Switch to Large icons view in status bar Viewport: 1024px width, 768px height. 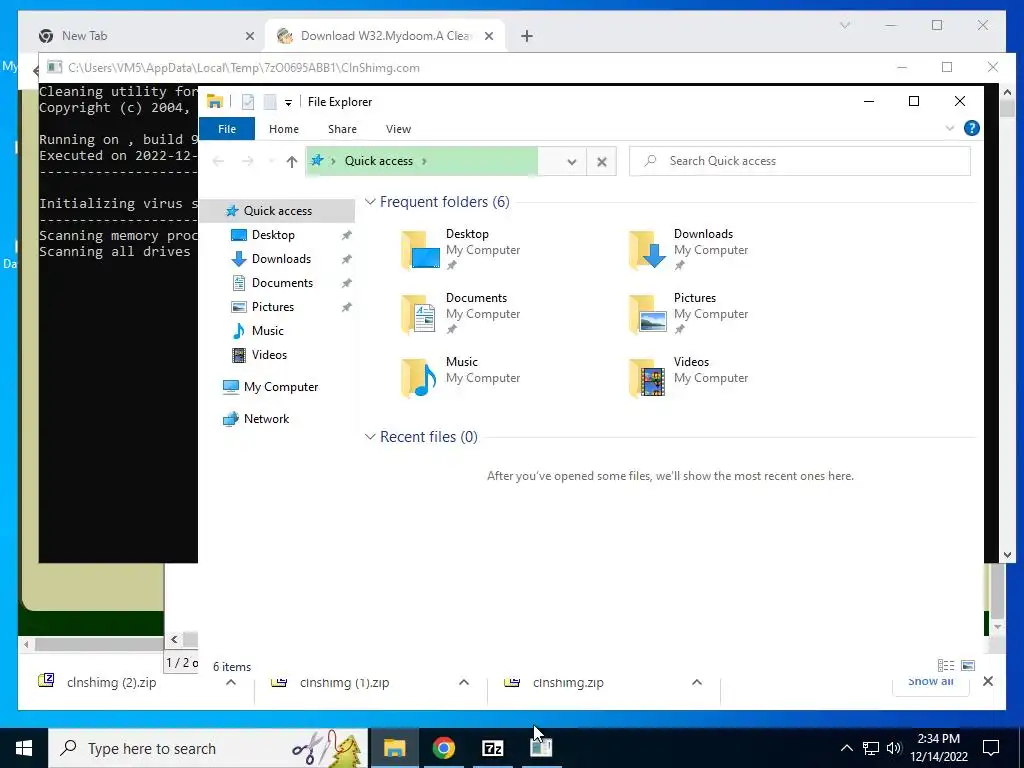[968, 665]
